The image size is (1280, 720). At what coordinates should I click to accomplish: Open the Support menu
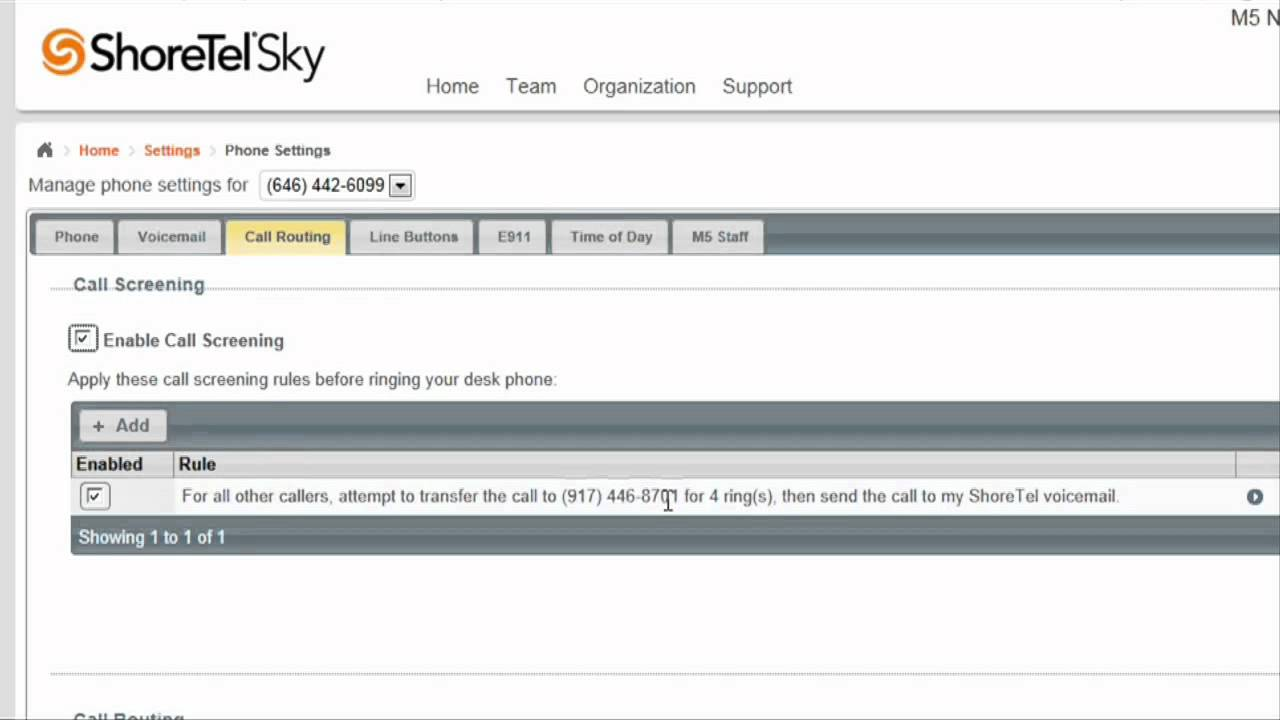757,86
